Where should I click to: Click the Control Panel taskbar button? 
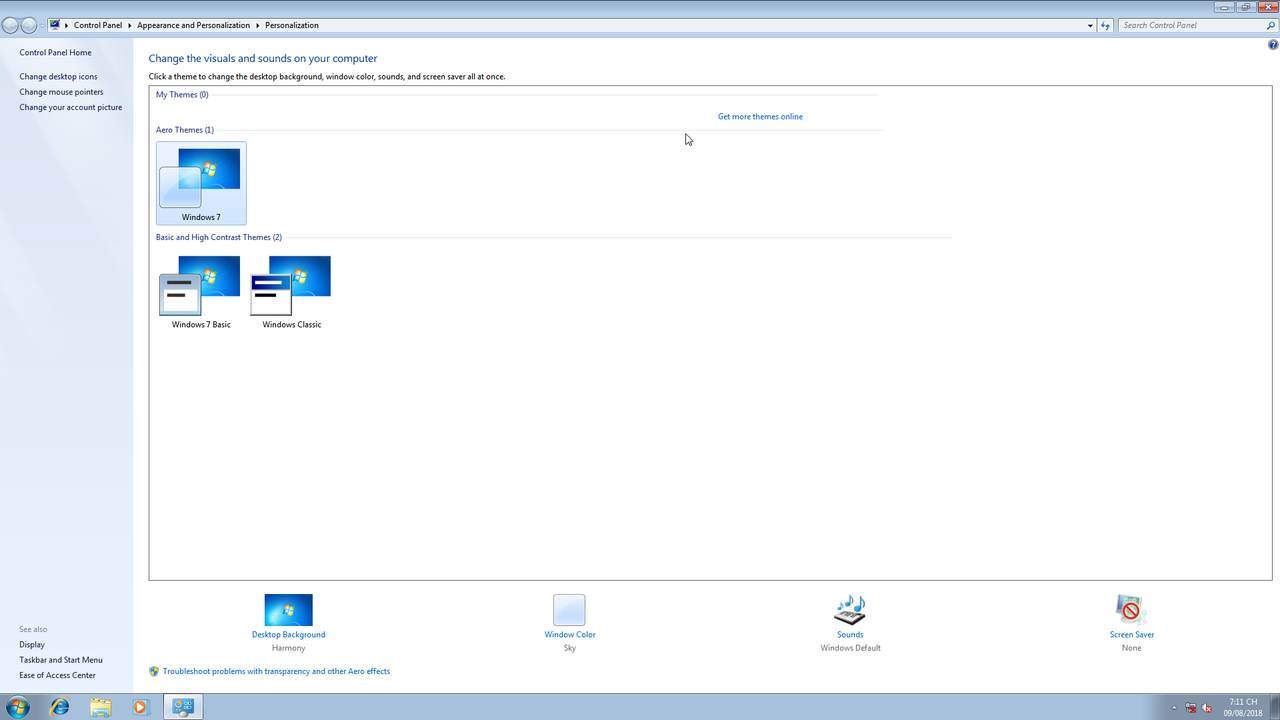coord(183,707)
